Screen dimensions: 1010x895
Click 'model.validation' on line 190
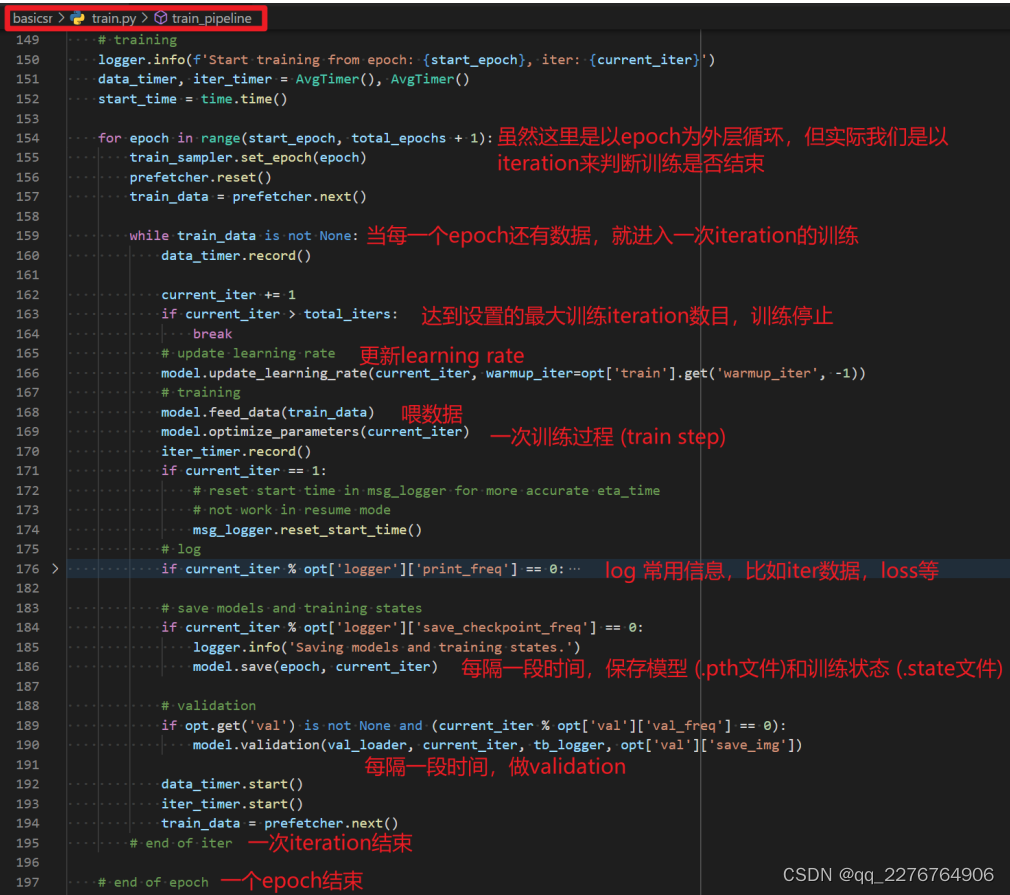(x=256, y=746)
